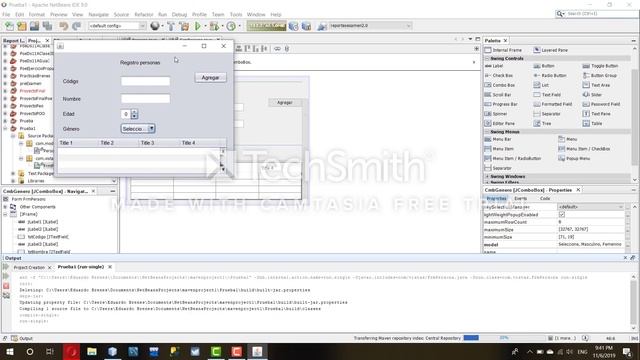
Task: Select the Text Field palette component
Action: pos(547,95)
